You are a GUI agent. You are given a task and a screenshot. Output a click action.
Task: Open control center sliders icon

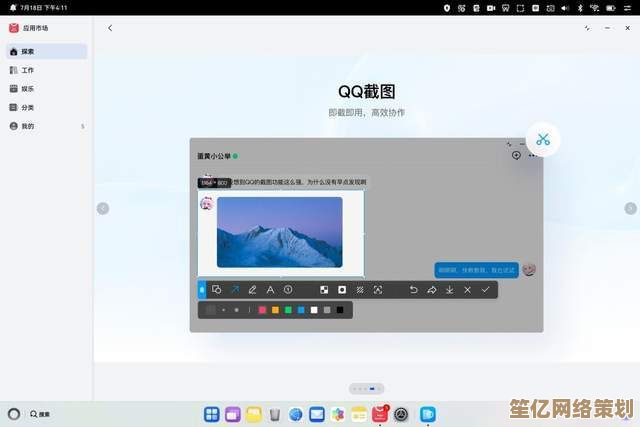(628, 8)
